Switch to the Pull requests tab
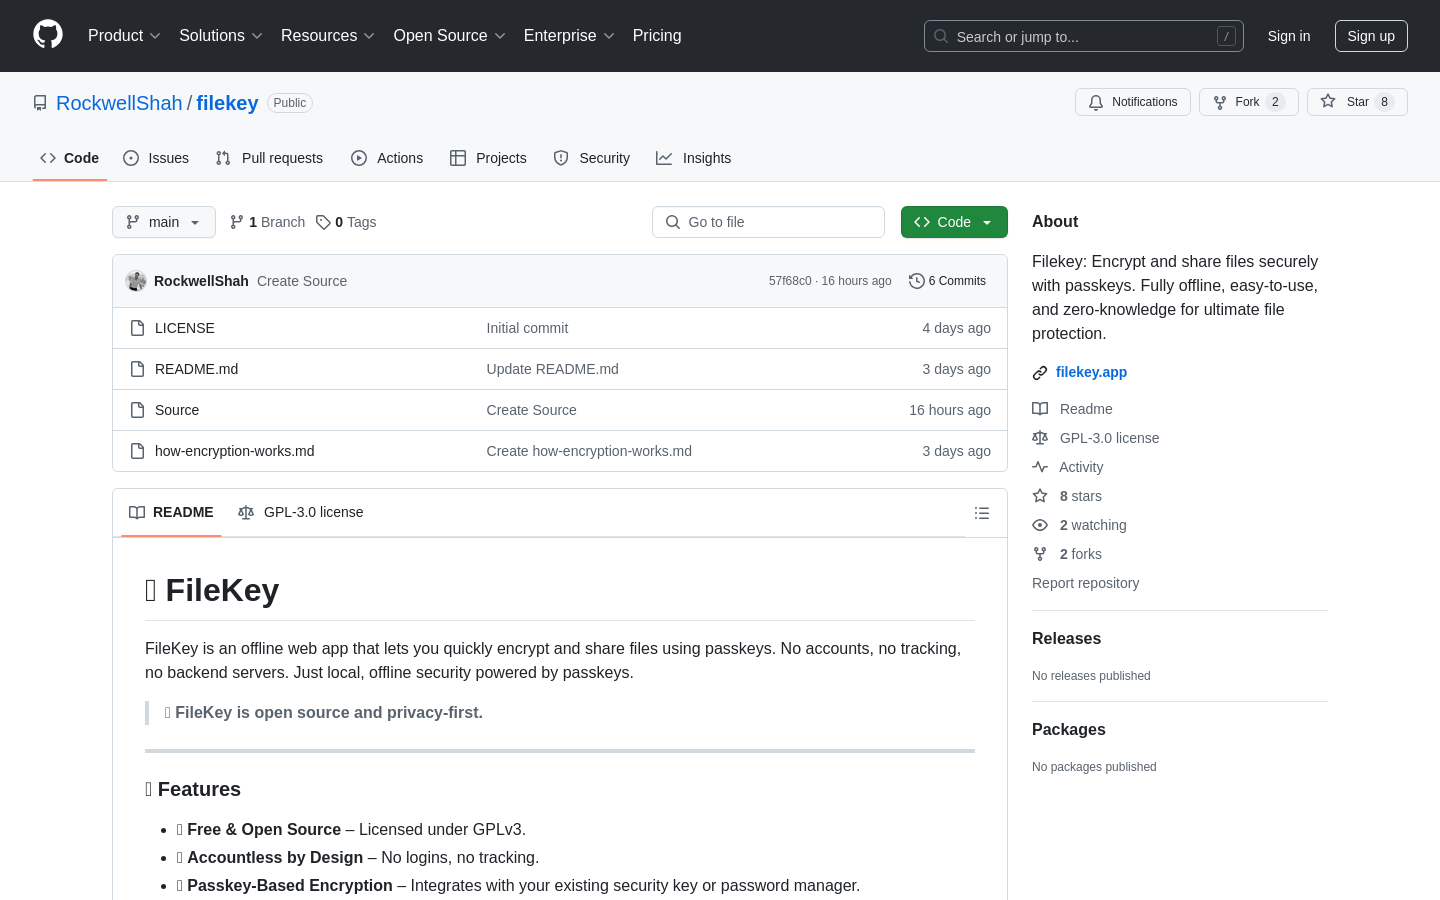Image resolution: width=1440 pixels, height=900 pixels. (269, 158)
